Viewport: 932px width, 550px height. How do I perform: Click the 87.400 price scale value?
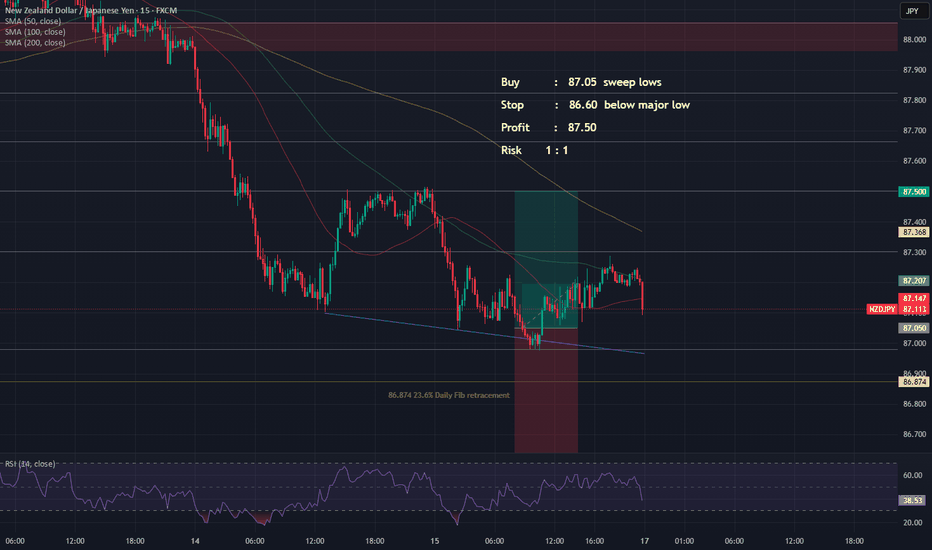click(914, 222)
